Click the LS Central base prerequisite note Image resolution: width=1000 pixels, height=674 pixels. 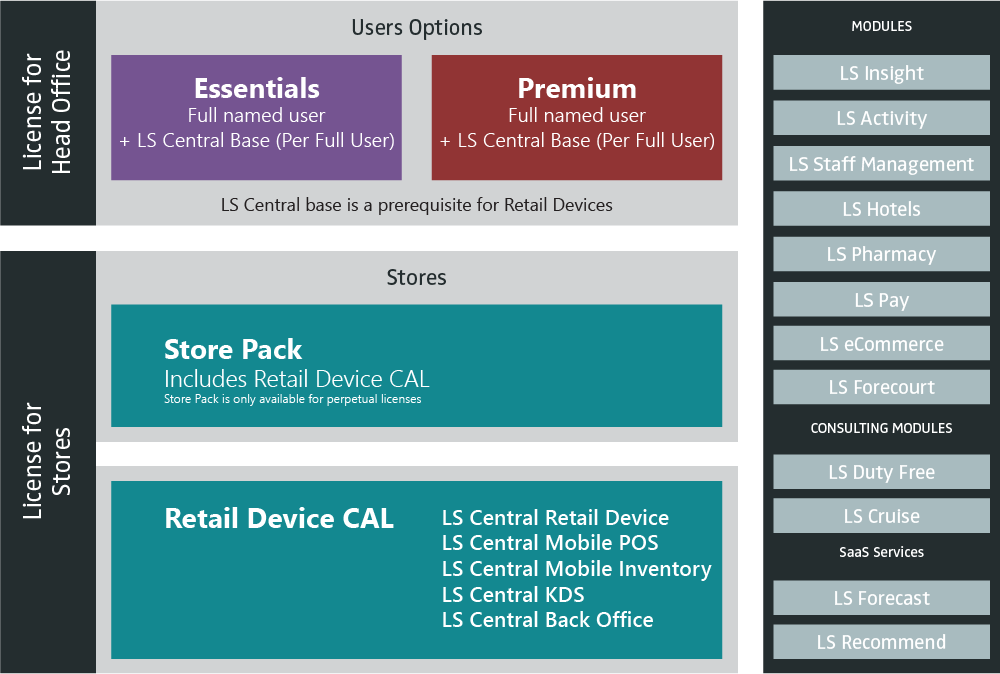click(x=416, y=205)
